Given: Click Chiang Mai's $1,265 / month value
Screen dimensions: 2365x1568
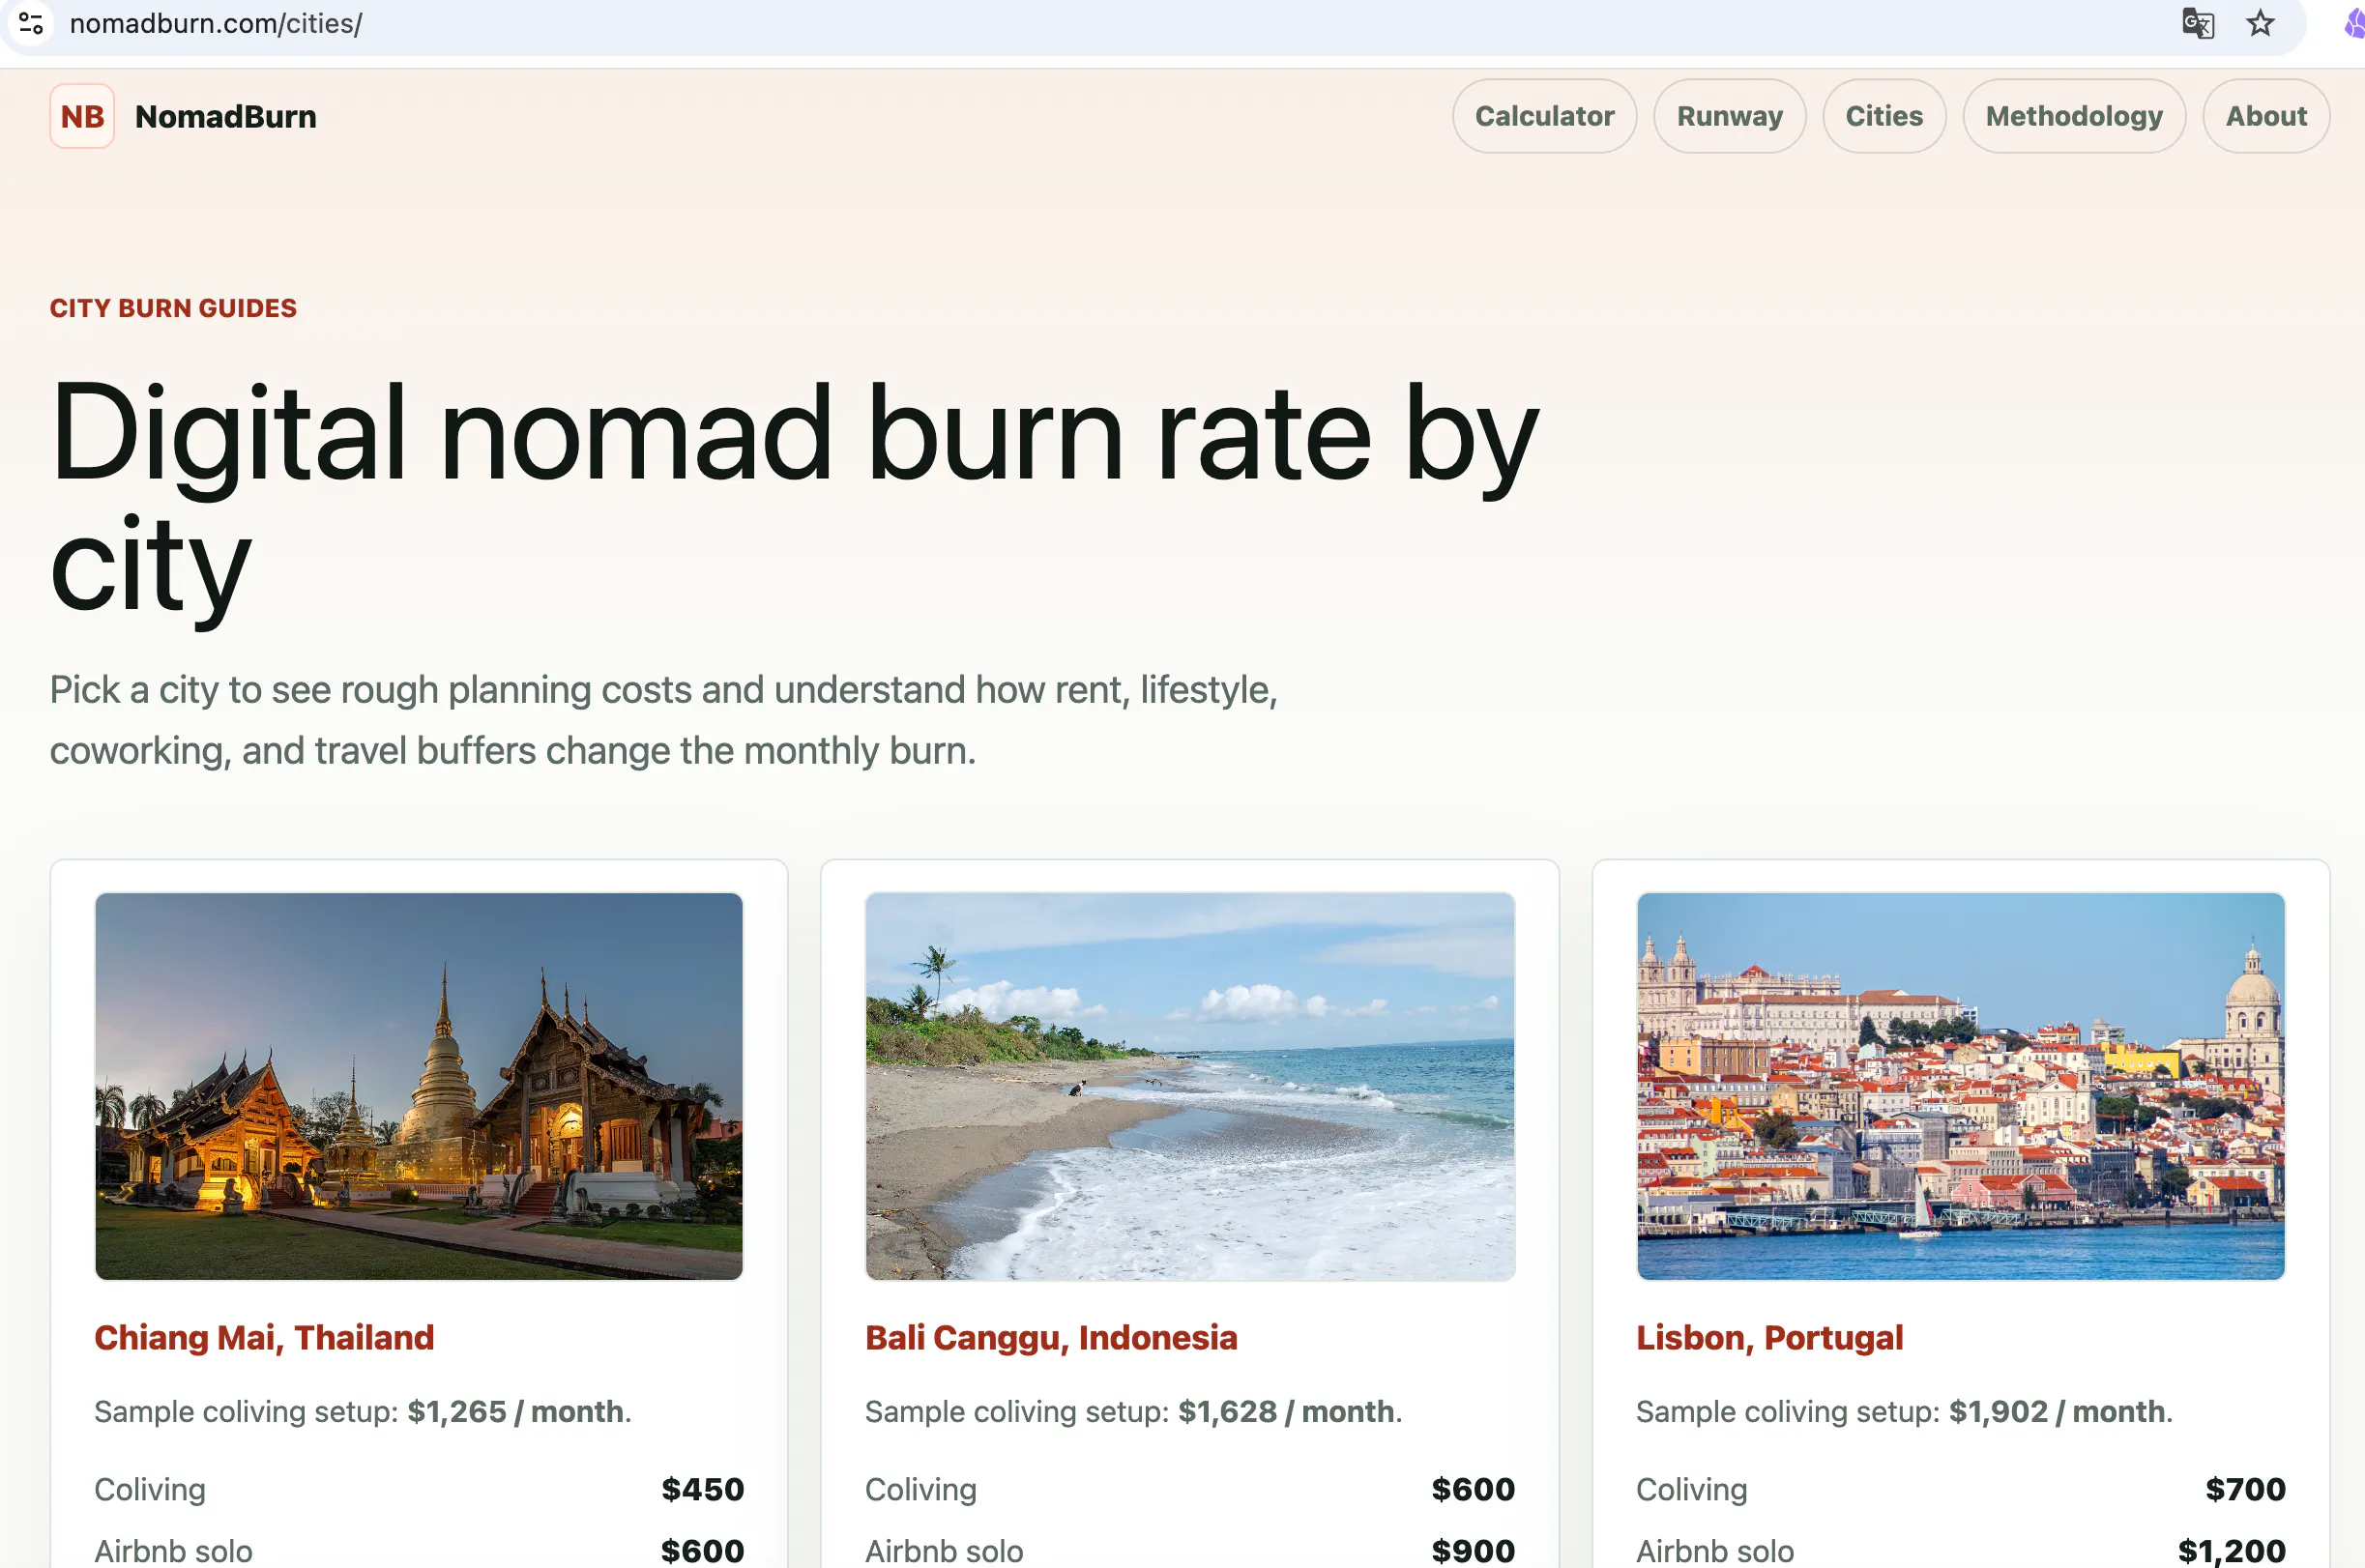Looking at the screenshot, I should 515,1412.
